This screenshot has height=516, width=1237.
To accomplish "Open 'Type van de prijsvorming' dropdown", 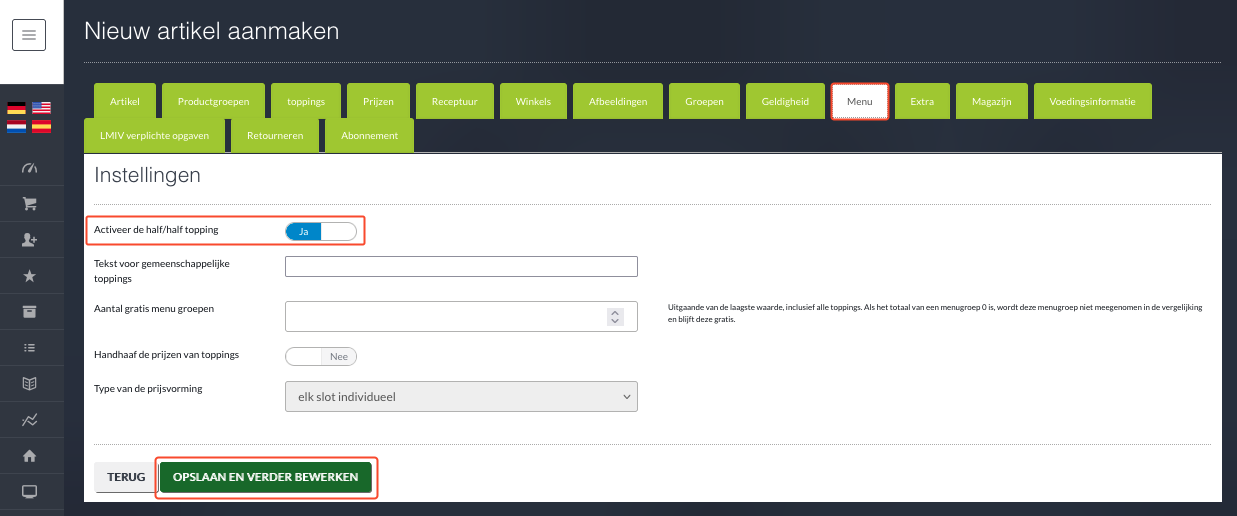I will 461,397.
